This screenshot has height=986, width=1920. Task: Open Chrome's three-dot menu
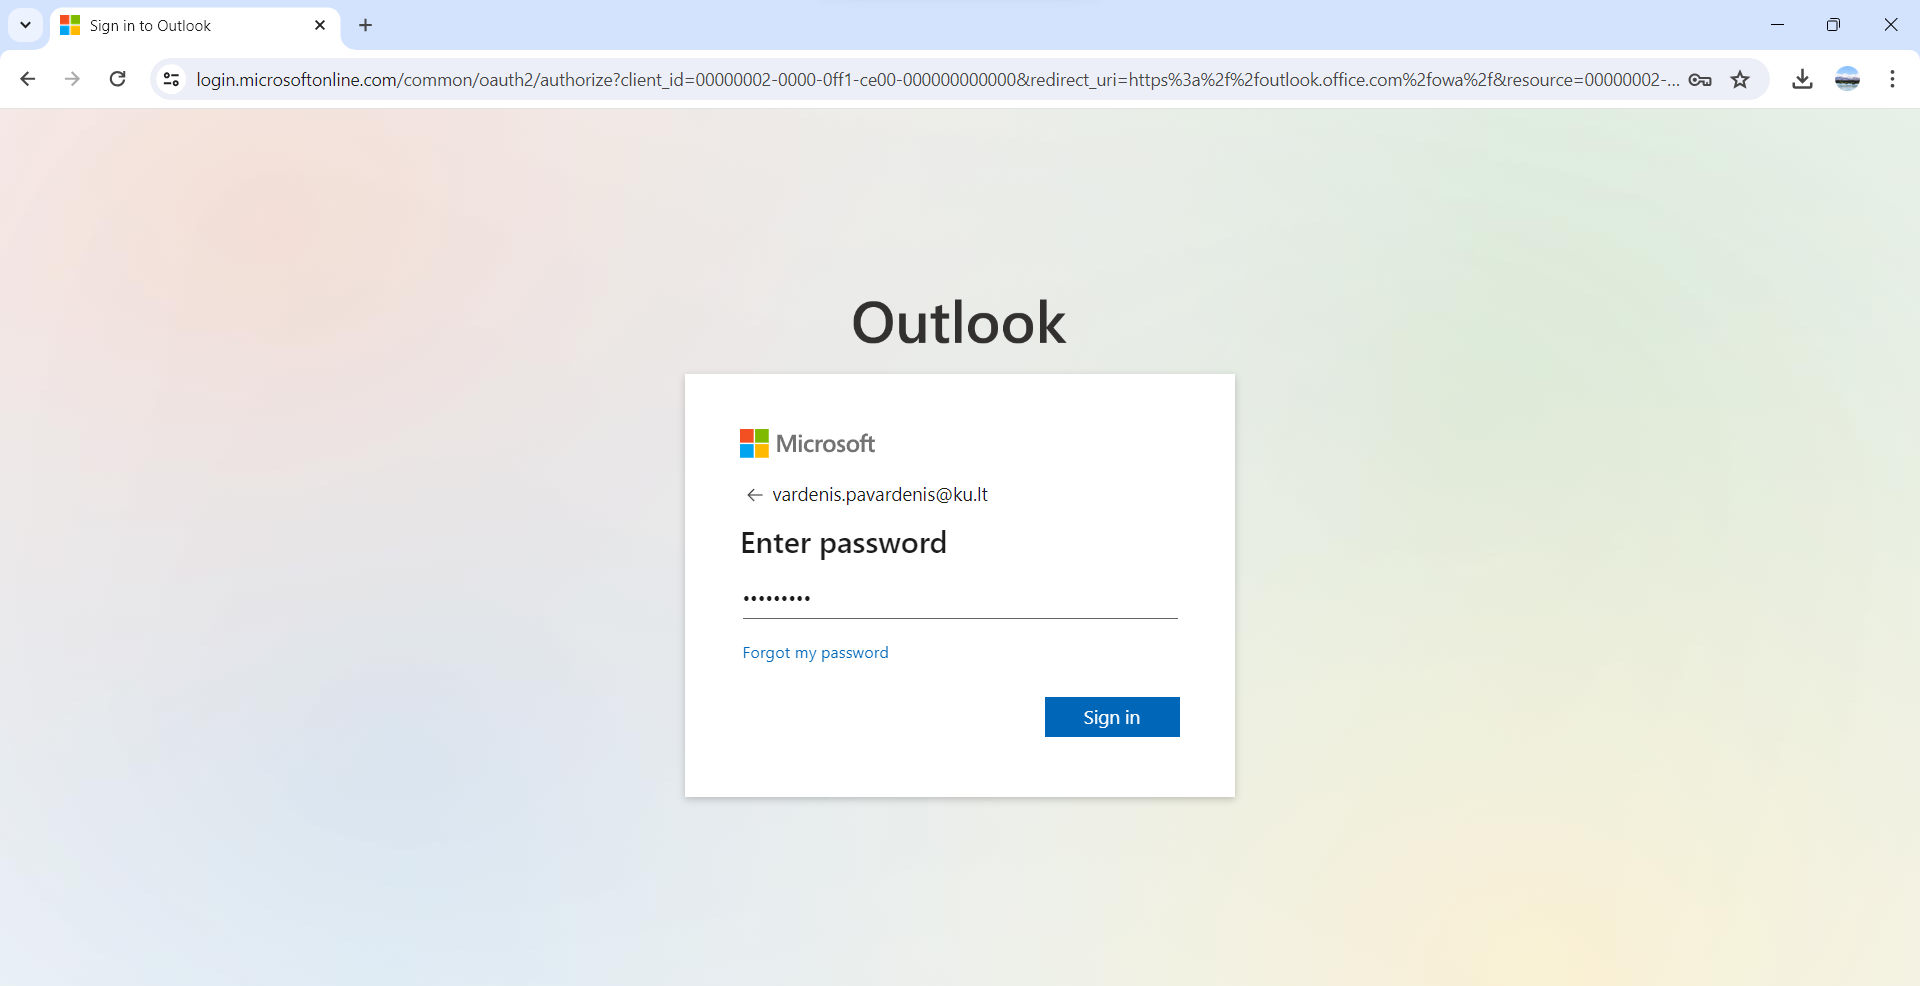(1893, 79)
